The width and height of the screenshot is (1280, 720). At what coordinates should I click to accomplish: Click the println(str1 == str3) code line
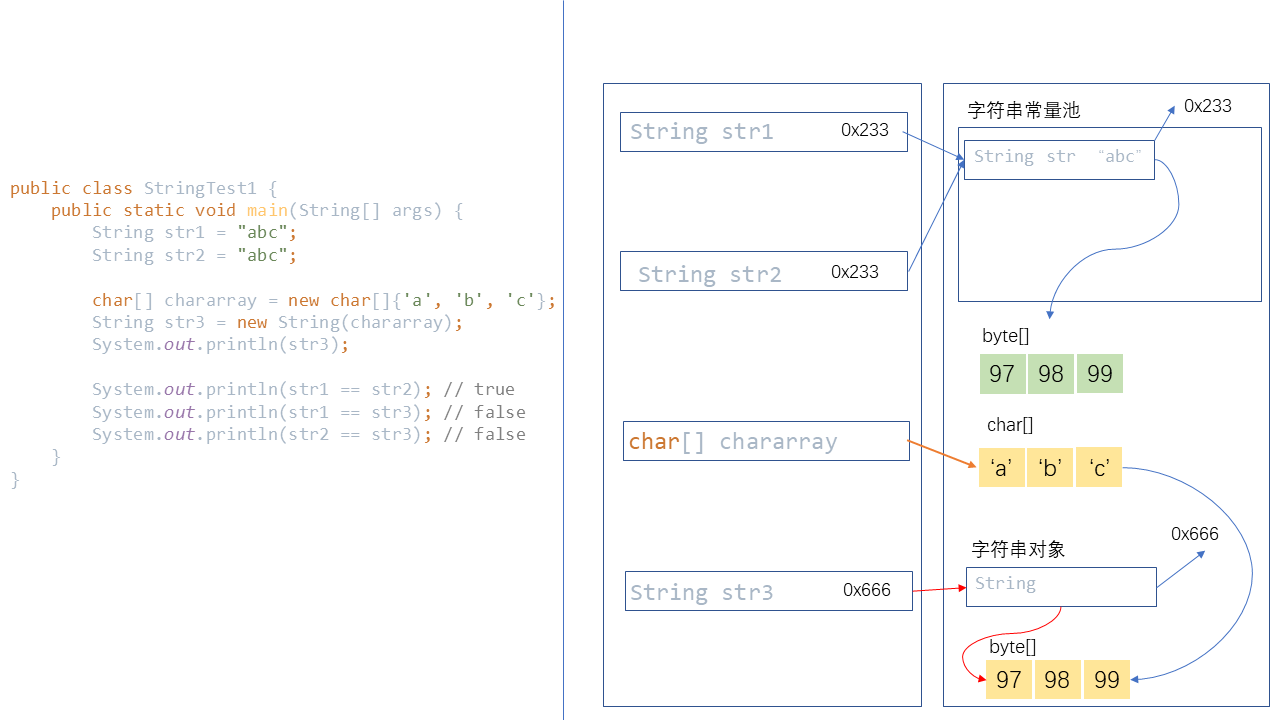pos(309,412)
